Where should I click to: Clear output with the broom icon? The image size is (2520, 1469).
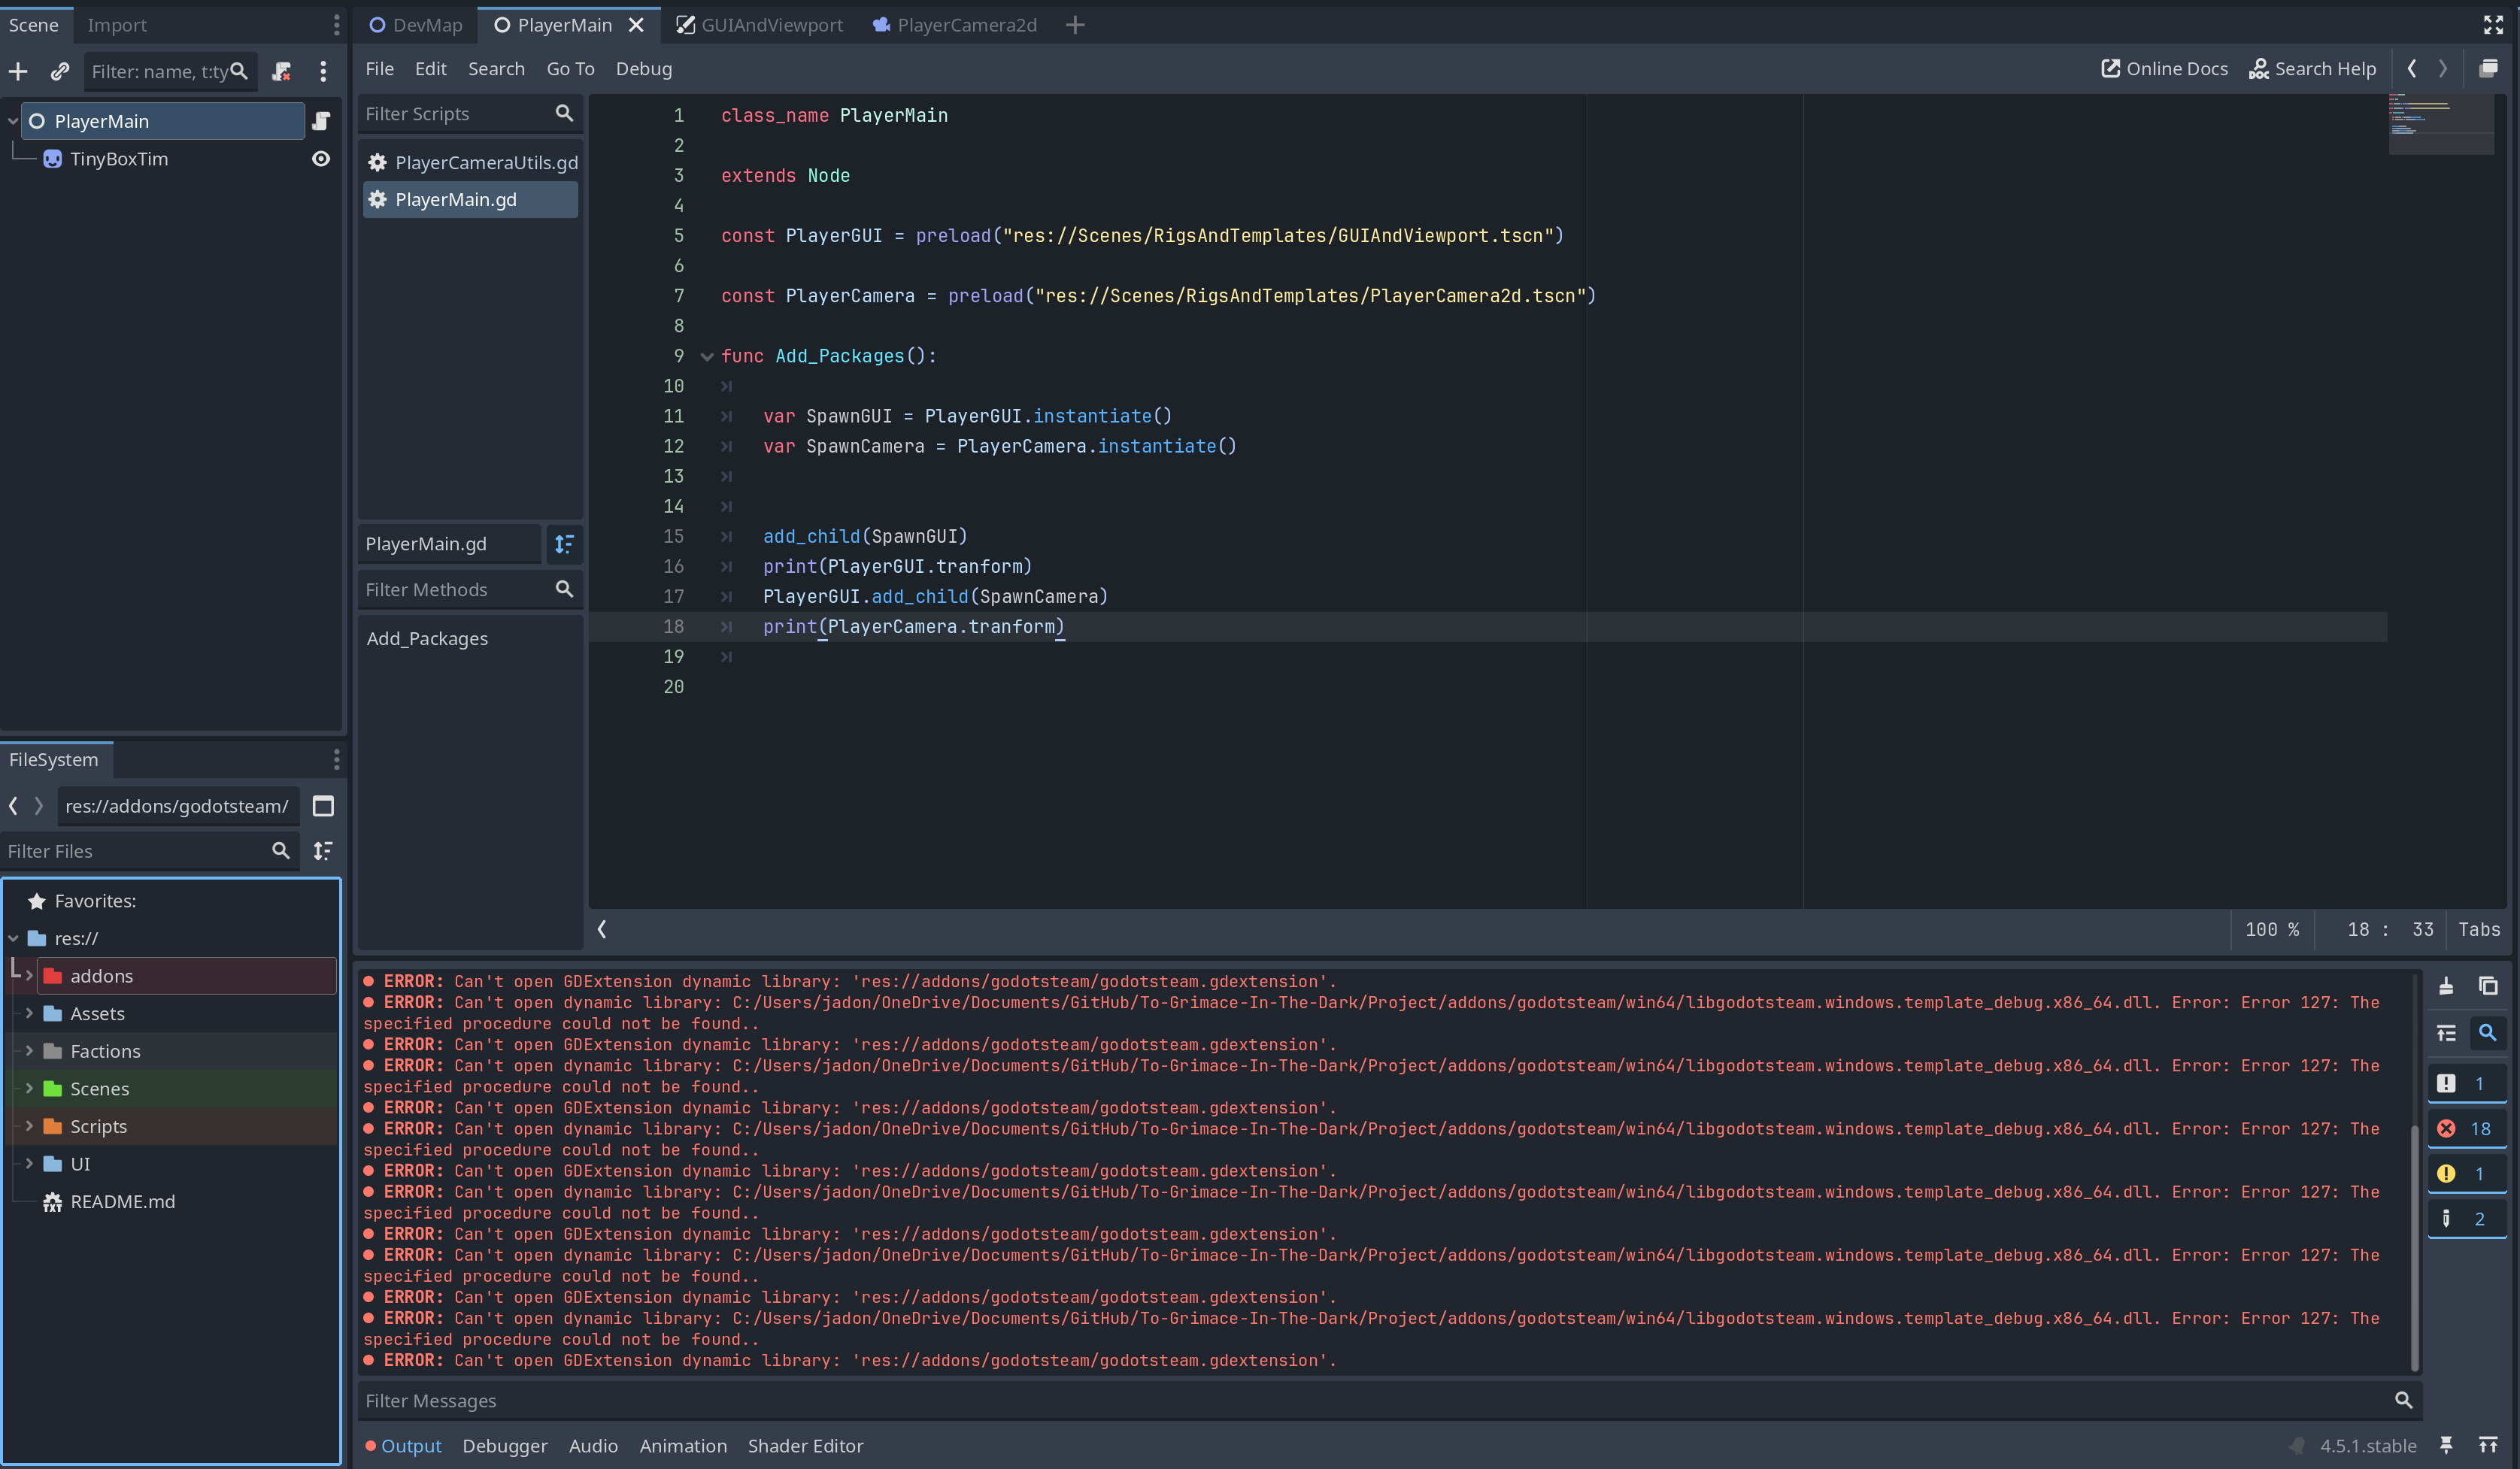pos(2446,986)
